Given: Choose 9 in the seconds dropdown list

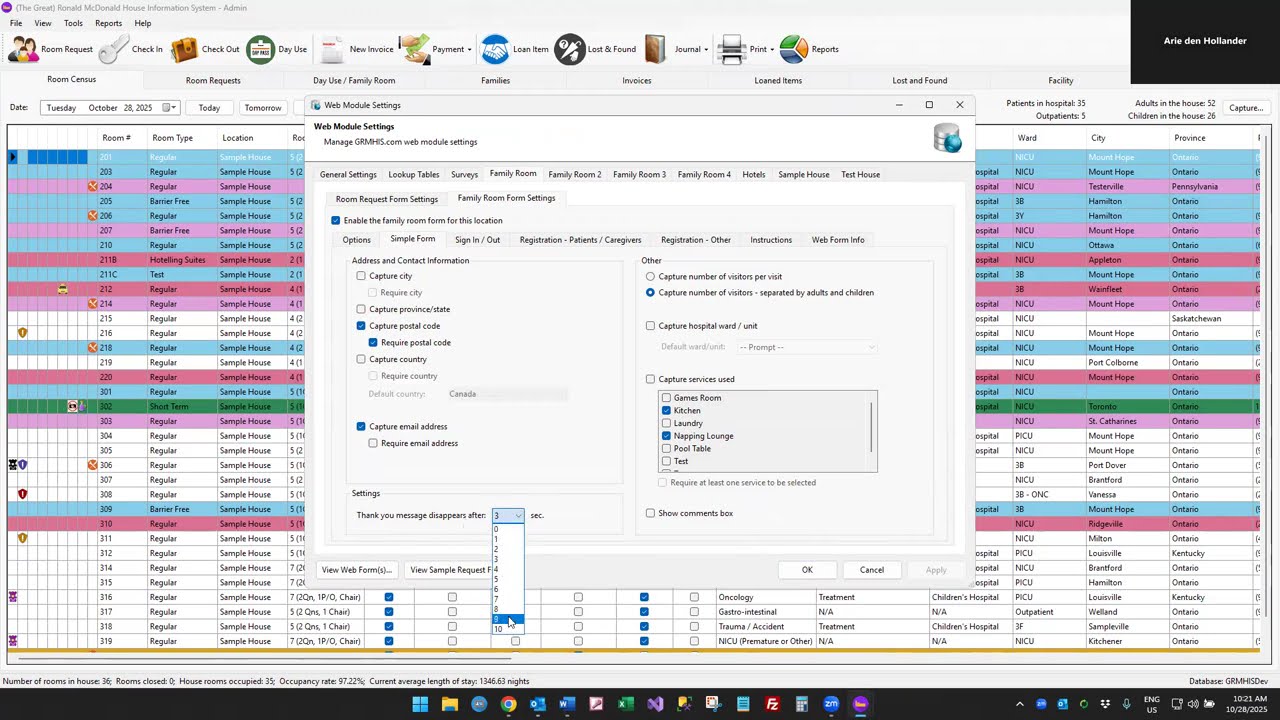Looking at the screenshot, I should [x=508, y=619].
